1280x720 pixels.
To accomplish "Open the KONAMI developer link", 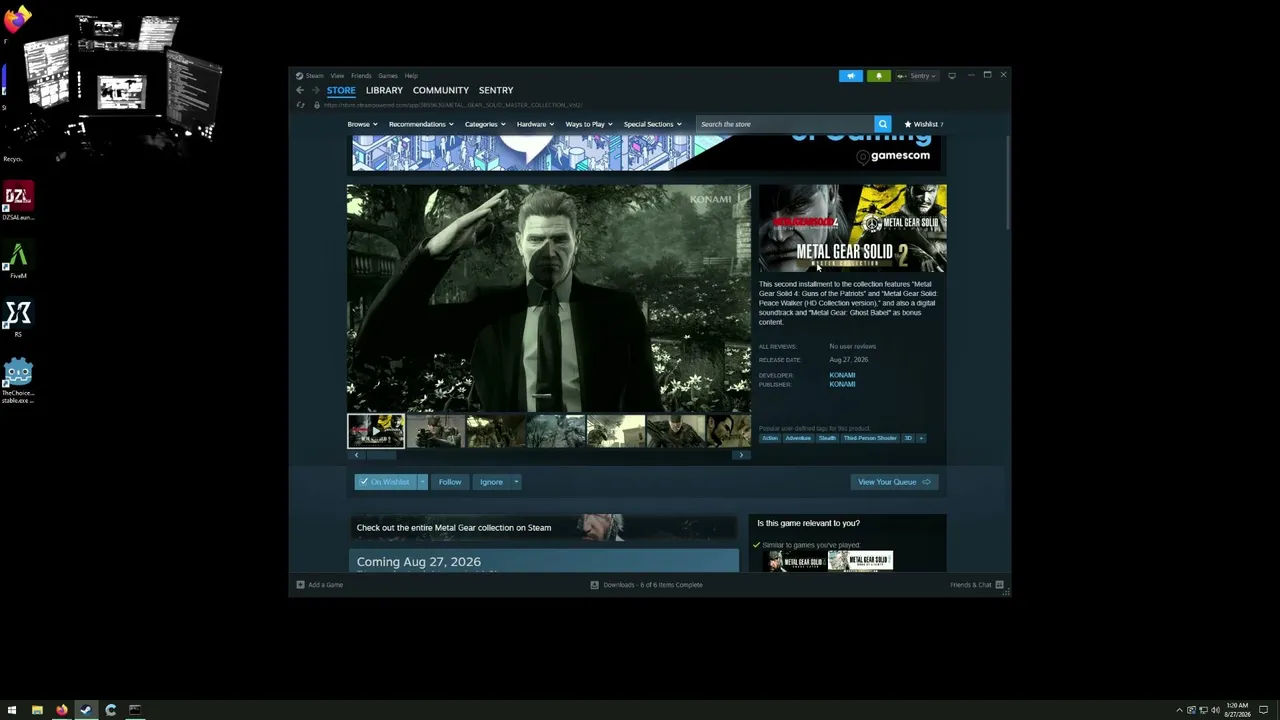I will point(842,375).
